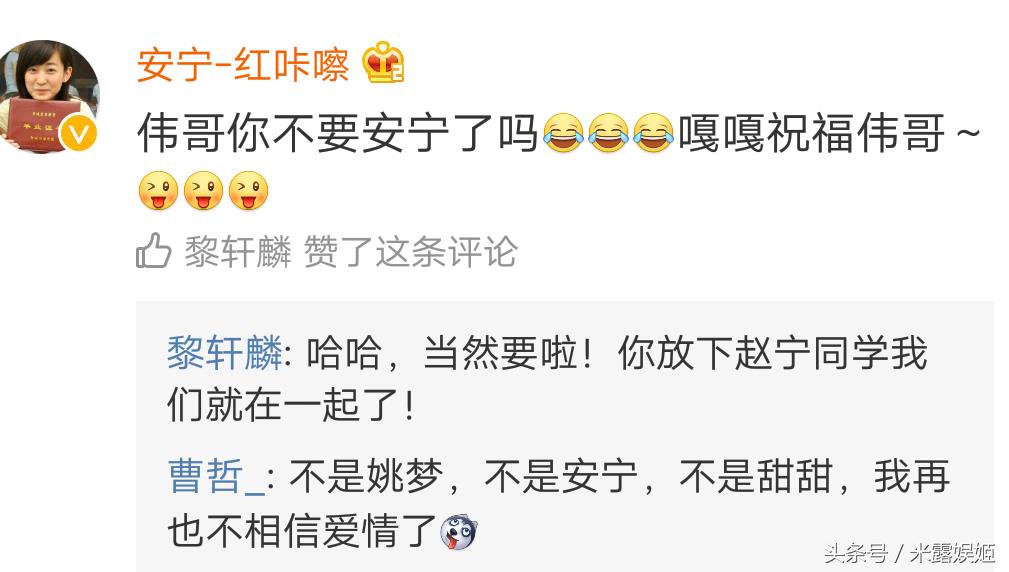Screen dimensions: 1009x572
Task: Select the main comment text 伟哥你不要安宁了吗
Action: 338,133
